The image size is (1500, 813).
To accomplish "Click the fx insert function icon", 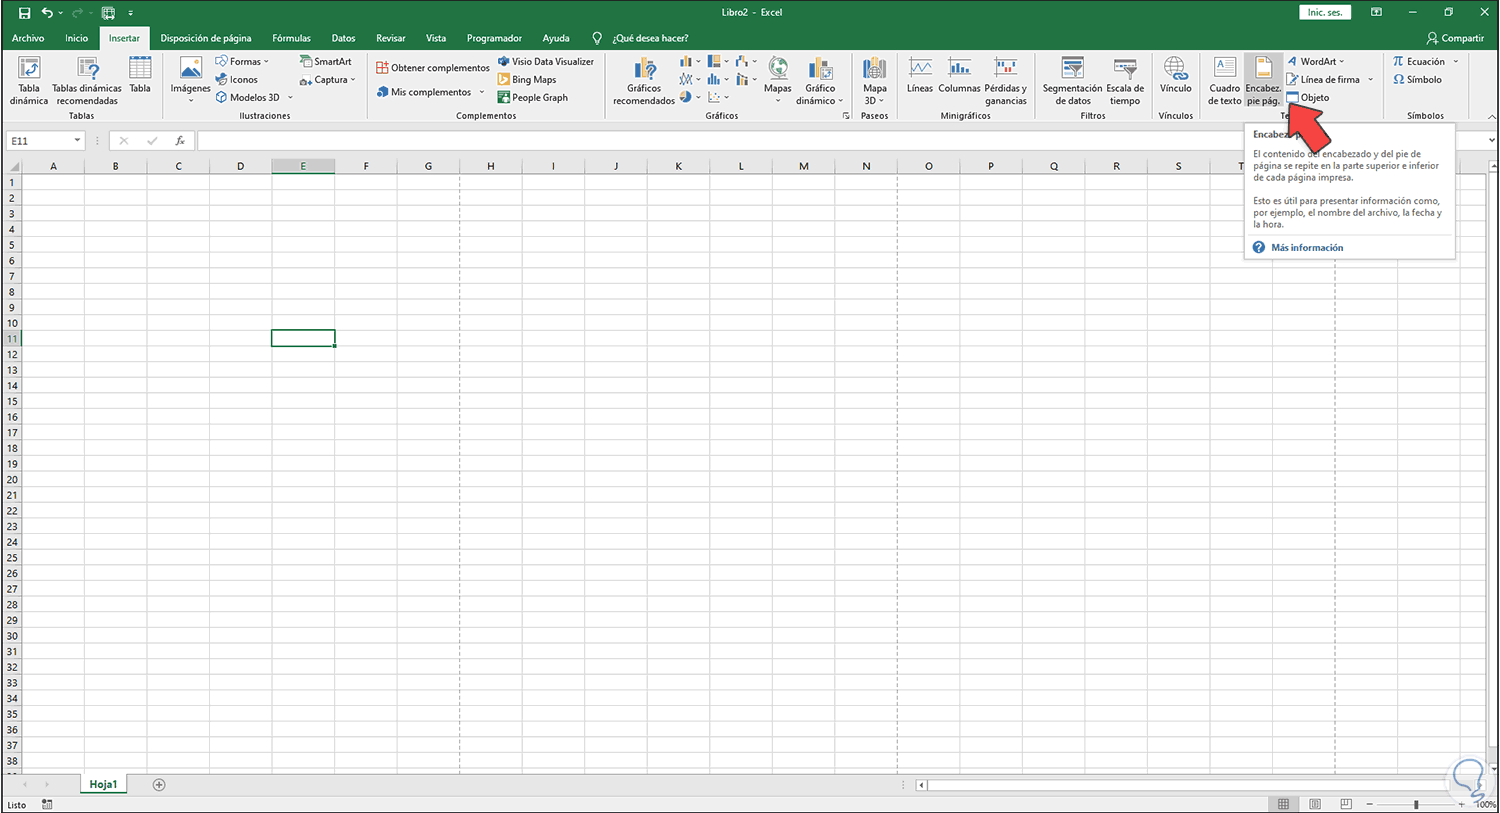I will 180,141.
